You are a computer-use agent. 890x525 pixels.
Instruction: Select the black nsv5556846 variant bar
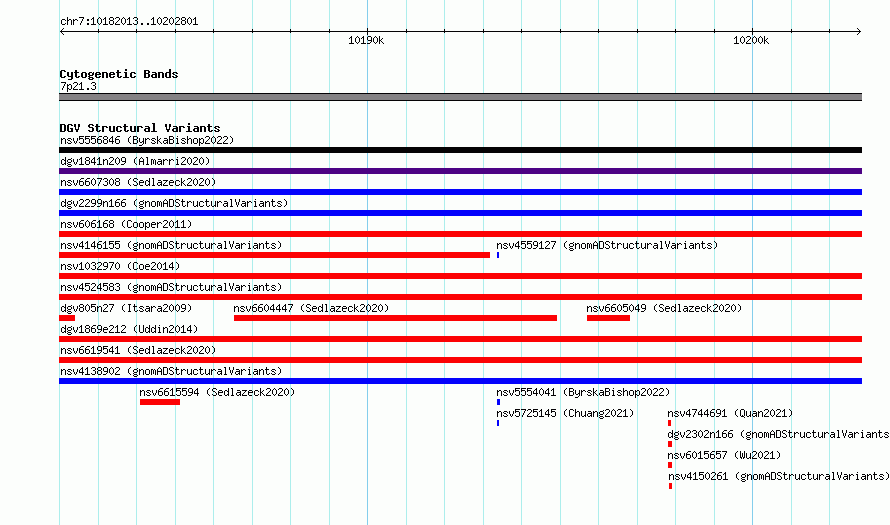coord(460,150)
